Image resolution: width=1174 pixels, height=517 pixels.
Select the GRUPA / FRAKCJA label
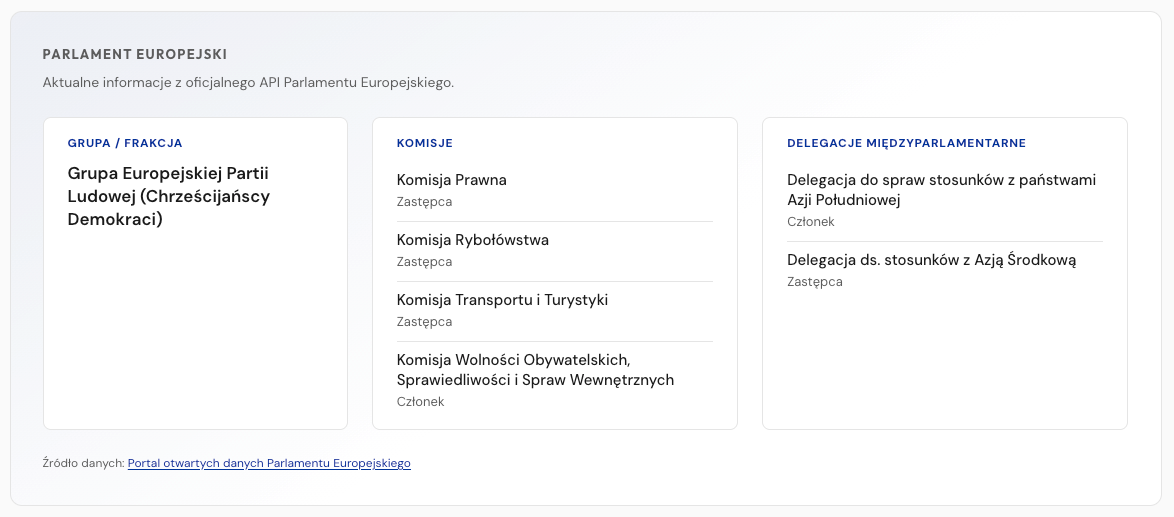pyautogui.click(x=125, y=143)
